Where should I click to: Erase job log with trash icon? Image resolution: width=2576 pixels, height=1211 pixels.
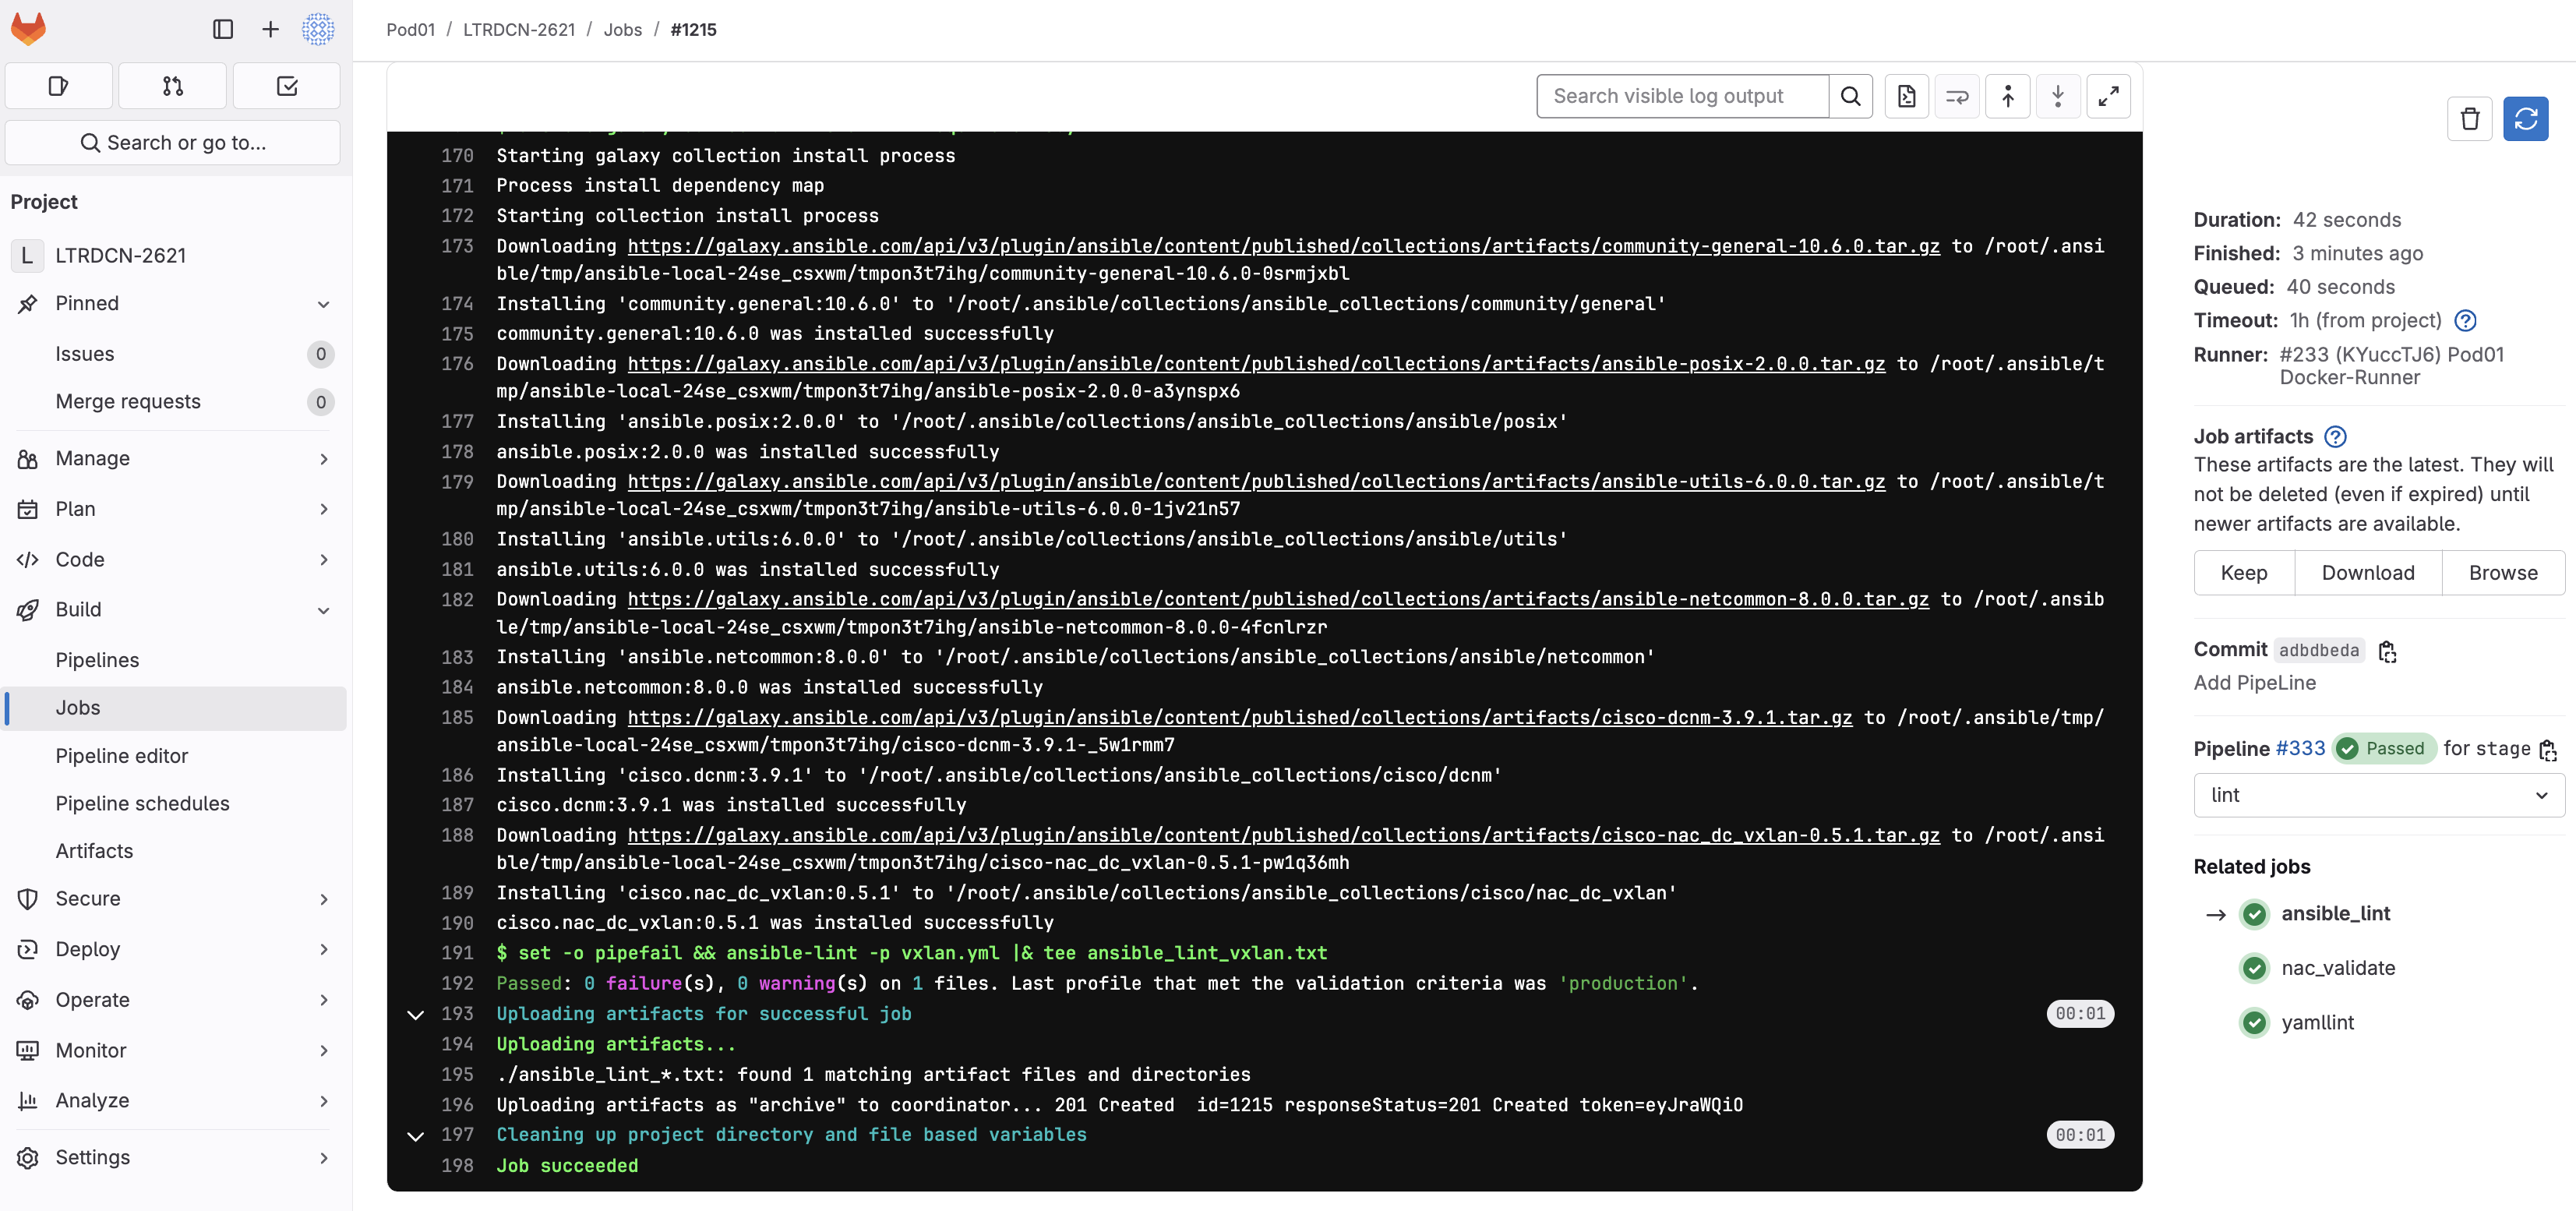click(2469, 119)
